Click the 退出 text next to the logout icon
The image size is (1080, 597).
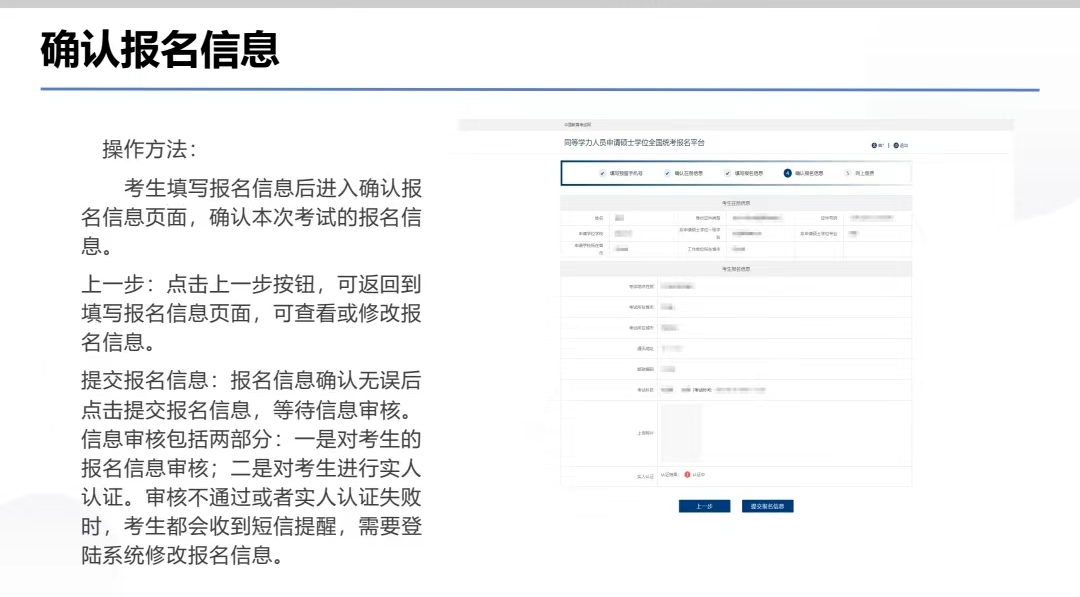coord(905,145)
